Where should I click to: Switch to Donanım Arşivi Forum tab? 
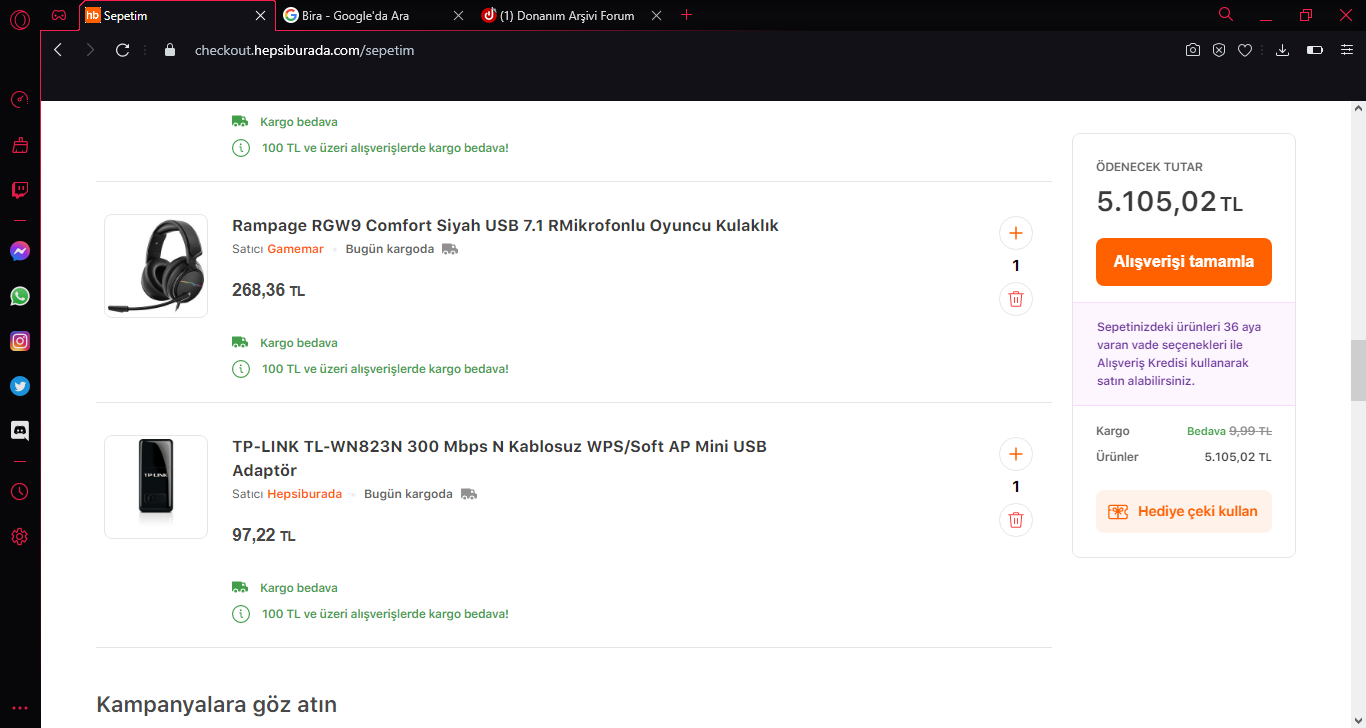click(572, 16)
